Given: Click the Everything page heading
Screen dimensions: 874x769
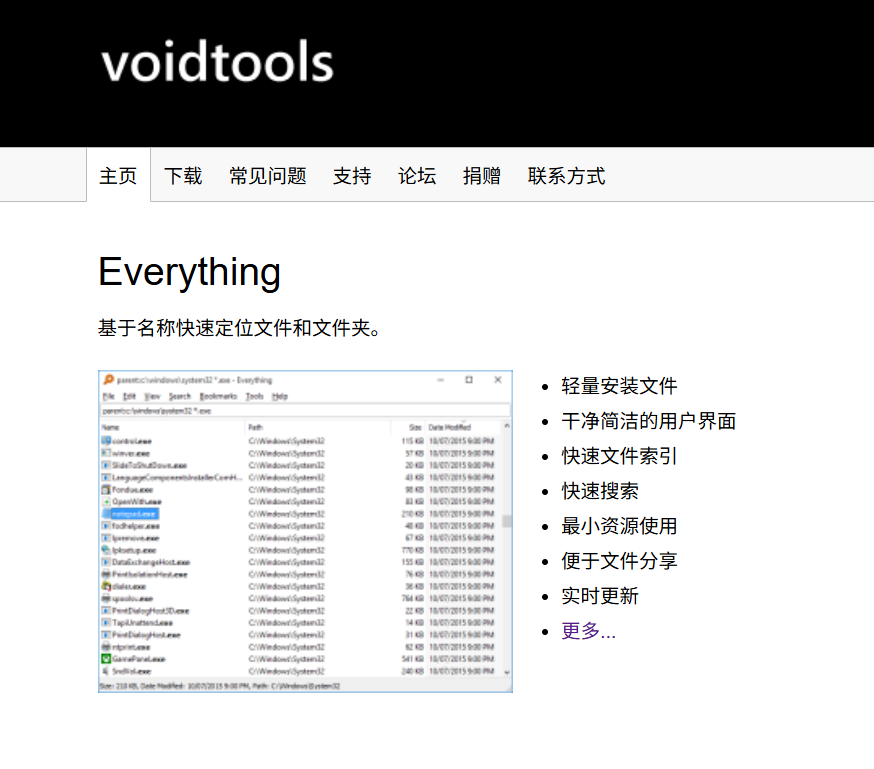Looking at the screenshot, I should [x=190, y=272].
